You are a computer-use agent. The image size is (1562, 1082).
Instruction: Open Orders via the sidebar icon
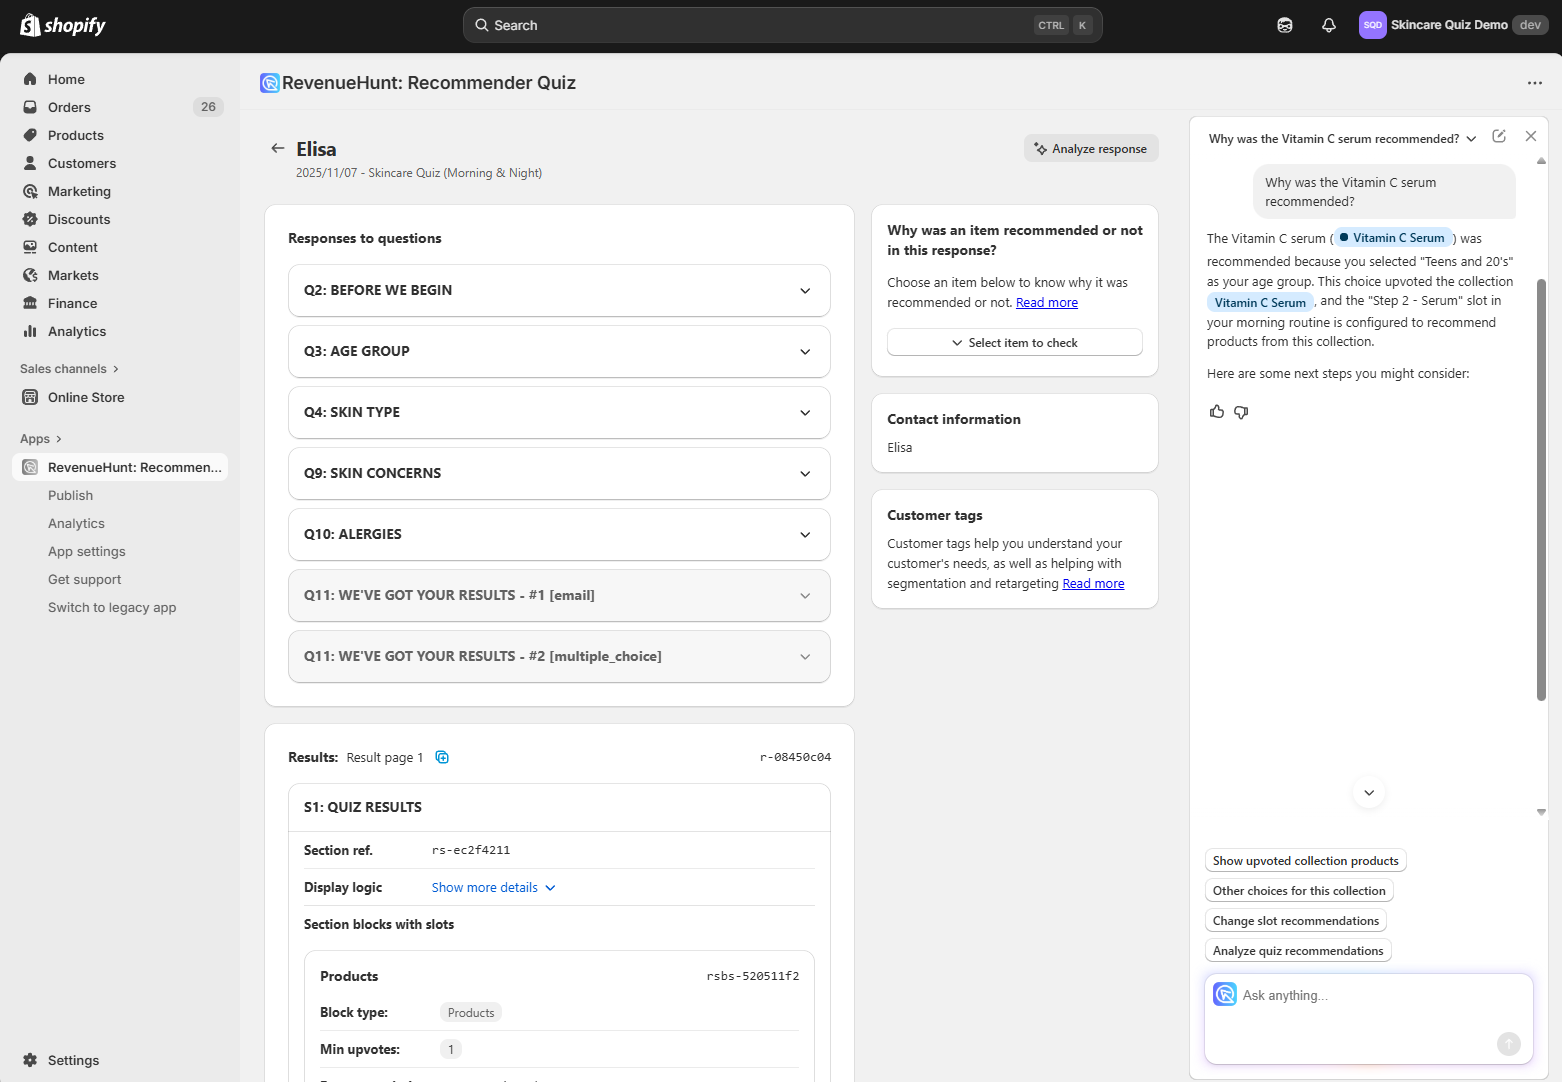click(31, 107)
